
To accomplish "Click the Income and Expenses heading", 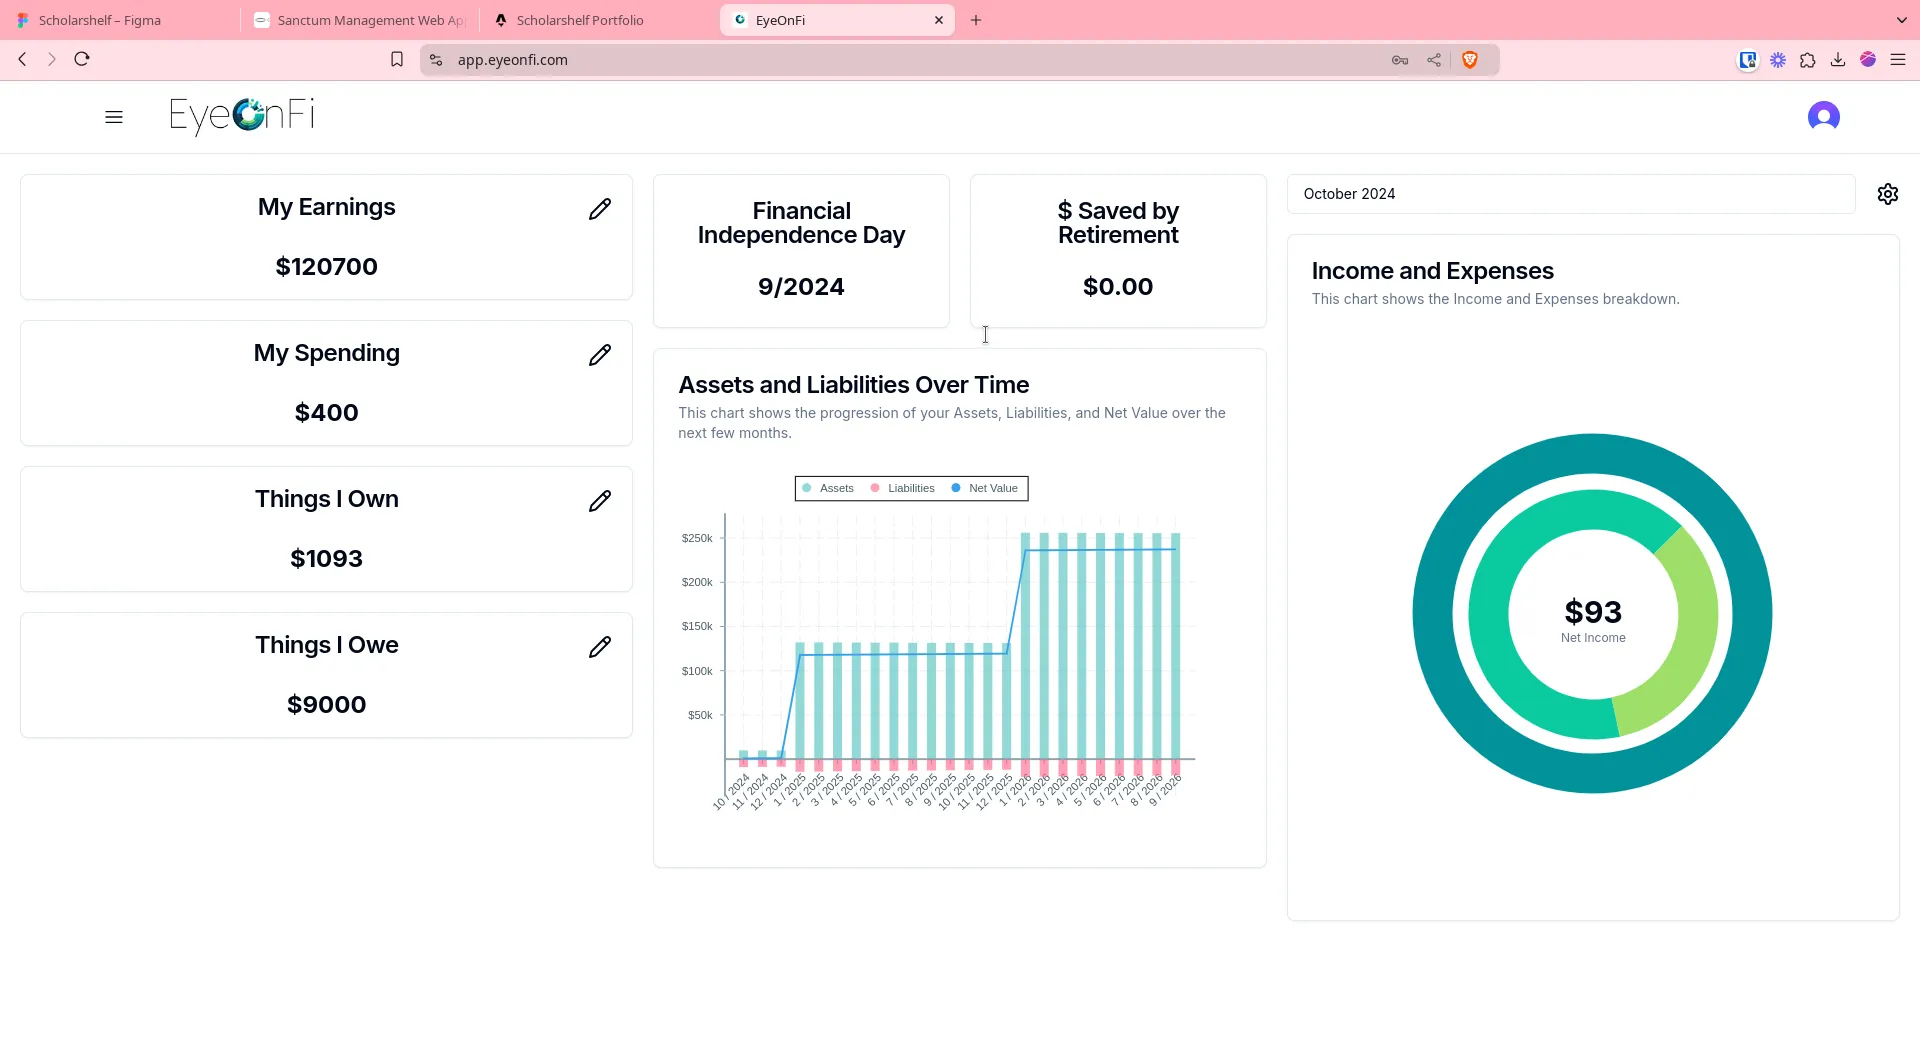I will click(x=1432, y=271).
